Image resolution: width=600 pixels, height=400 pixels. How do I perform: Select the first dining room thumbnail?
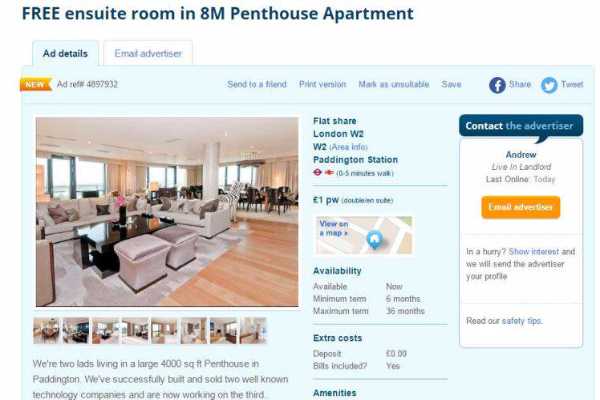pyautogui.click(x=47, y=331)
